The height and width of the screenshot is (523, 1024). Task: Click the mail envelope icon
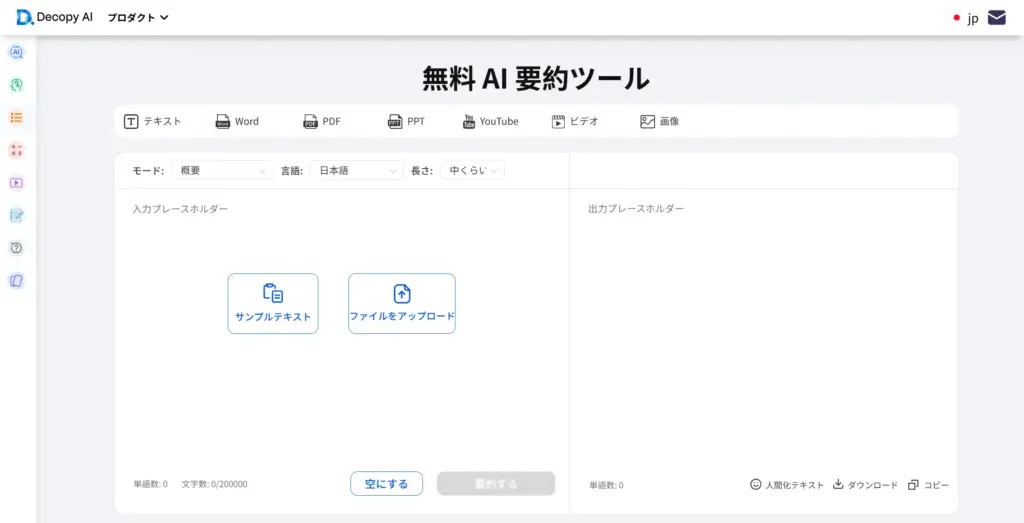[x=996, y=17]
